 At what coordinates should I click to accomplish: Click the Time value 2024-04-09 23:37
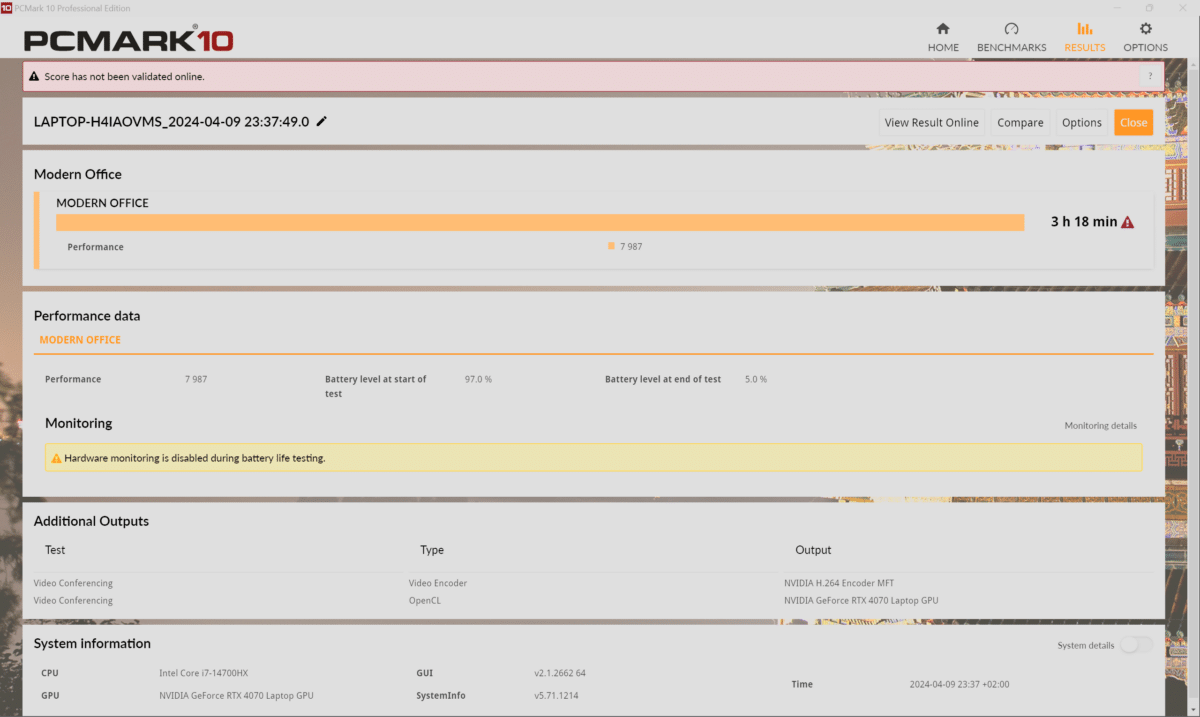(959, 684)
